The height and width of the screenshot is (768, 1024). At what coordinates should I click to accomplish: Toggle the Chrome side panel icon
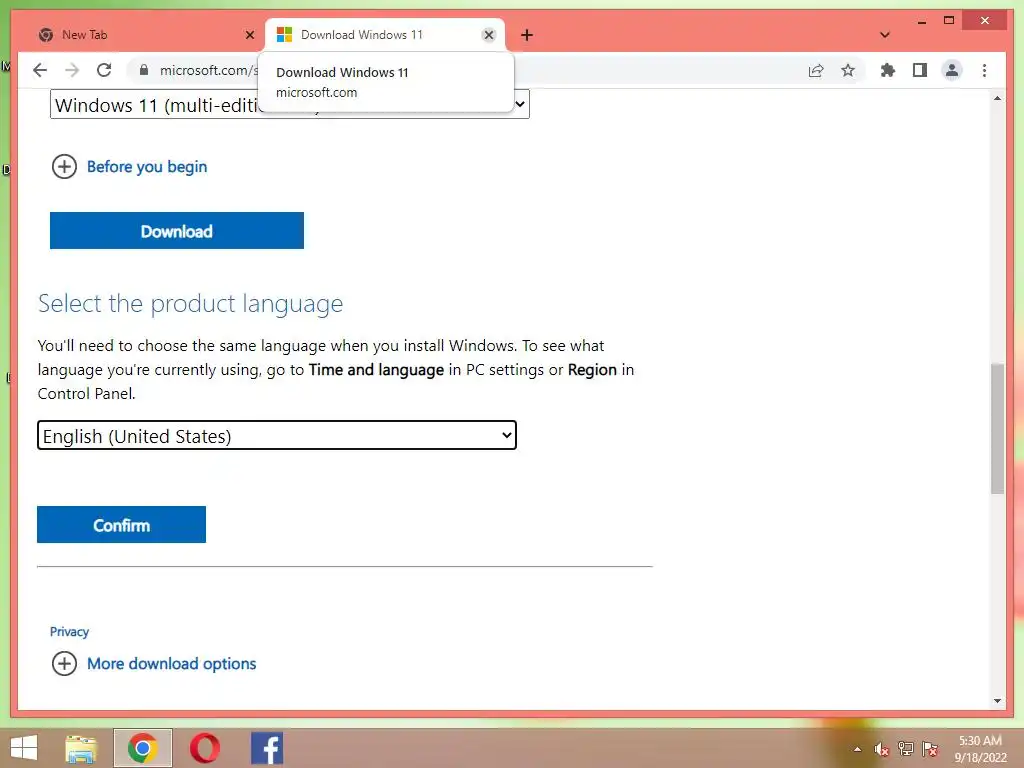[920, 70]
